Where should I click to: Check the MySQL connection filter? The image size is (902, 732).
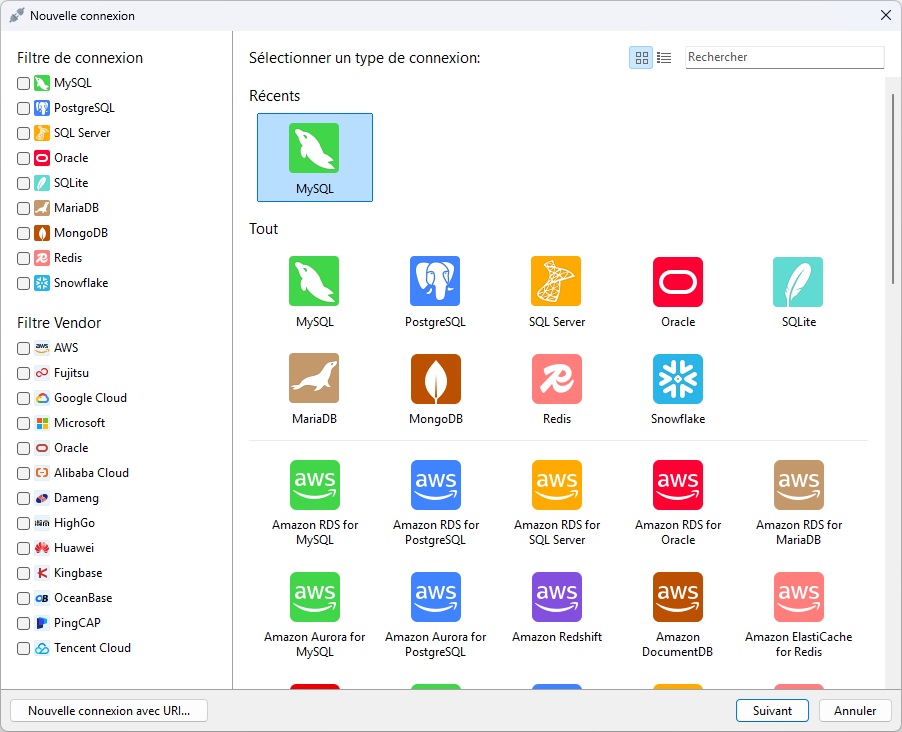(24, 83)
